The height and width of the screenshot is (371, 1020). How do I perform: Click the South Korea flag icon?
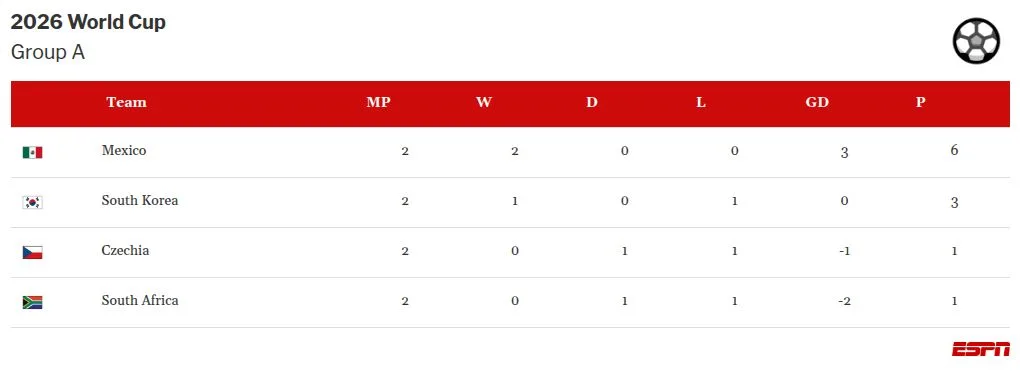33,202
